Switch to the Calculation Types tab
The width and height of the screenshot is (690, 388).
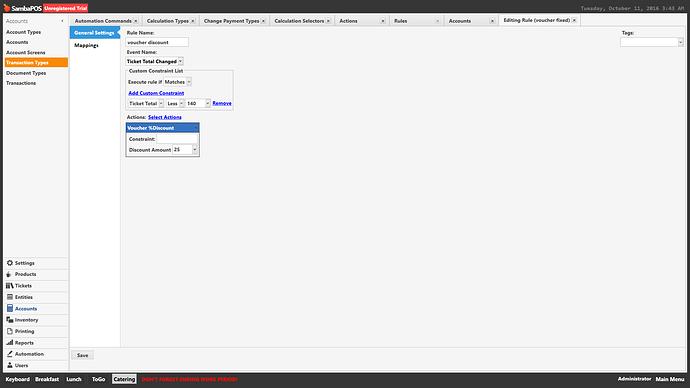[x=168, y=21]
